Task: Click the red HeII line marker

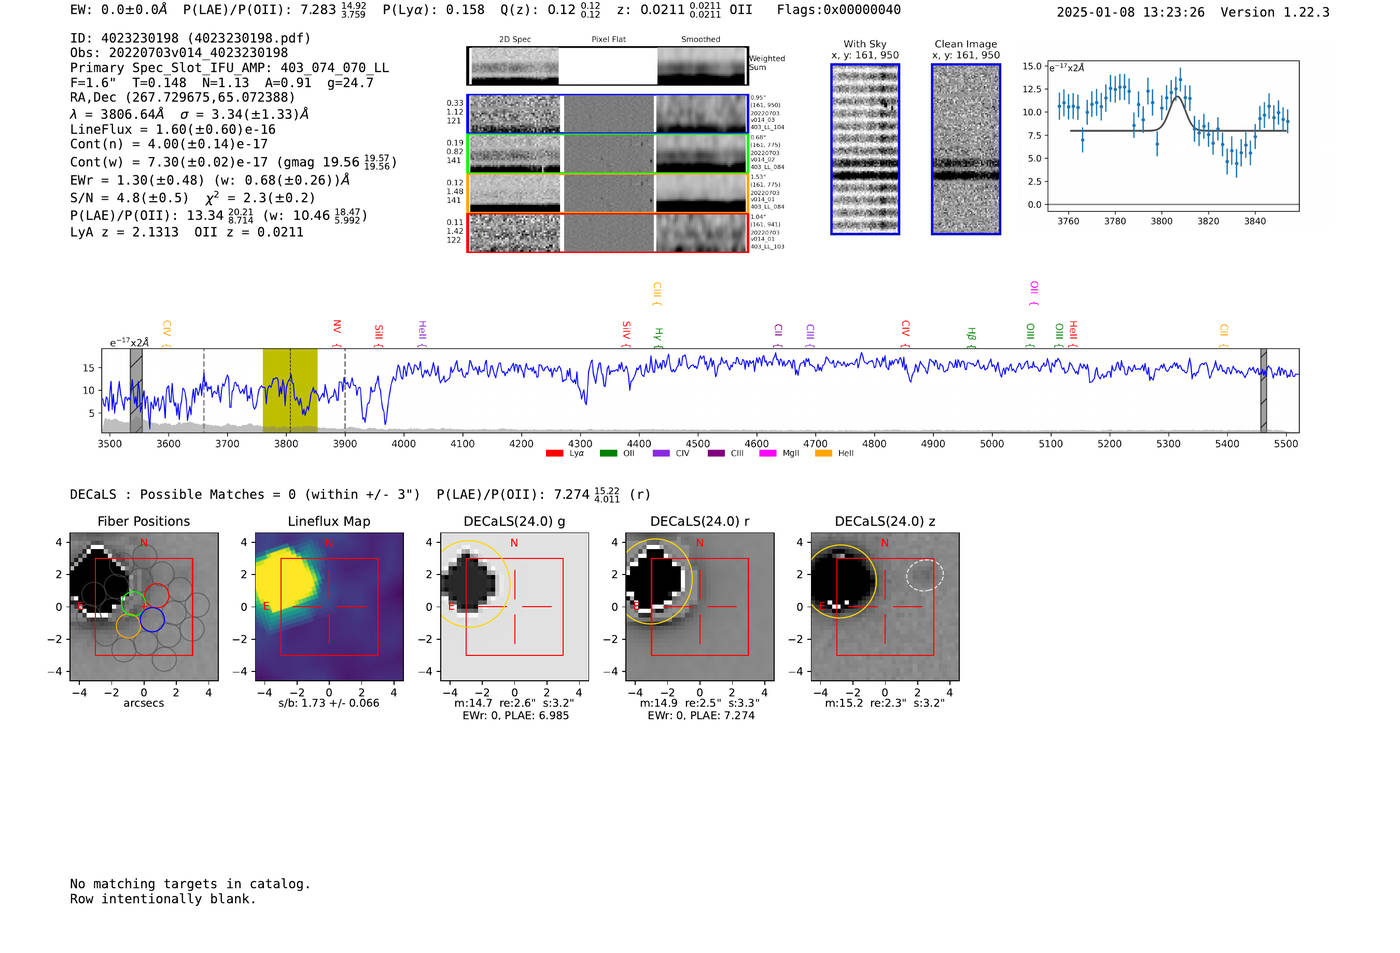Action: [1073, 334]
